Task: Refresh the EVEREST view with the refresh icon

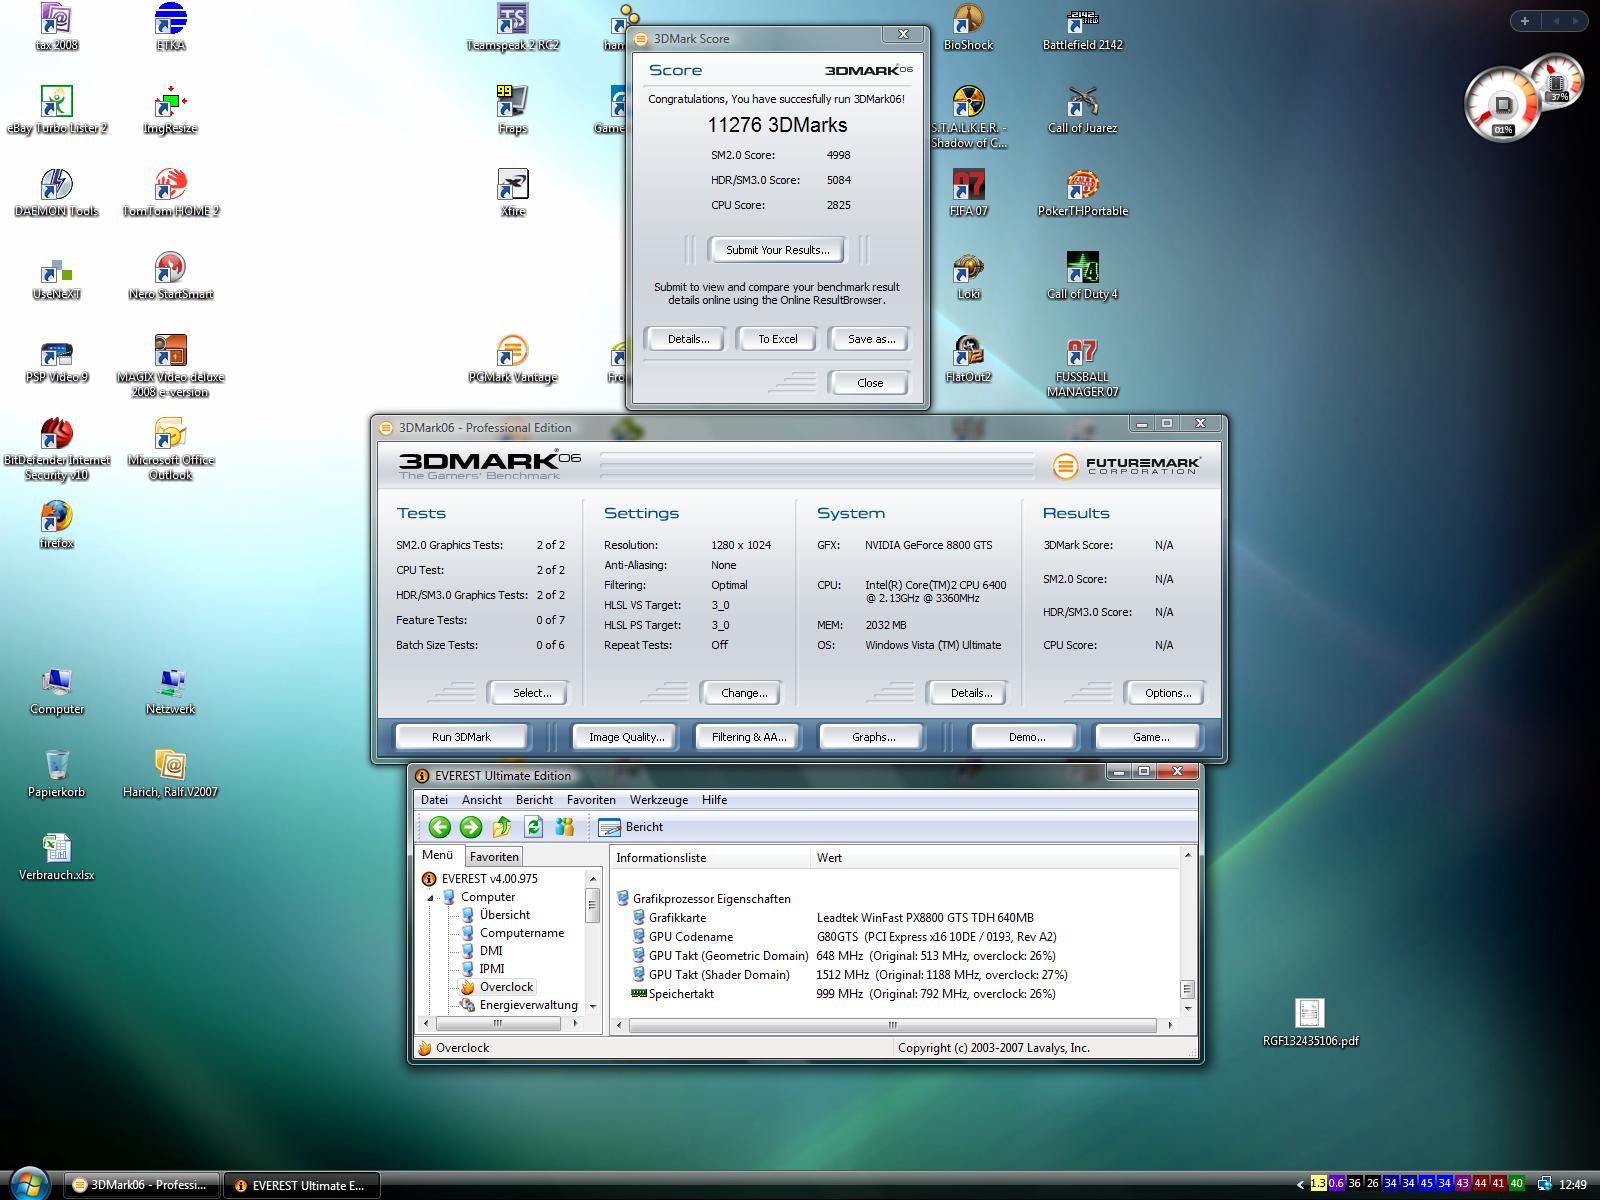Action: coord(534,827)
